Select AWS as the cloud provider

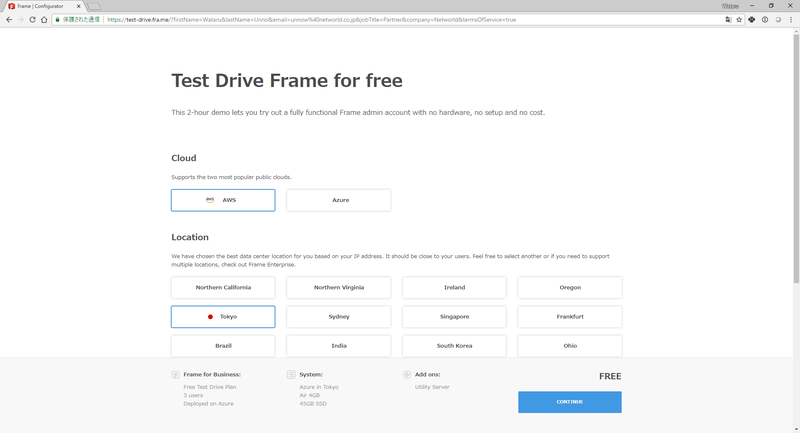pyautogui.click(x=223, y=200)
